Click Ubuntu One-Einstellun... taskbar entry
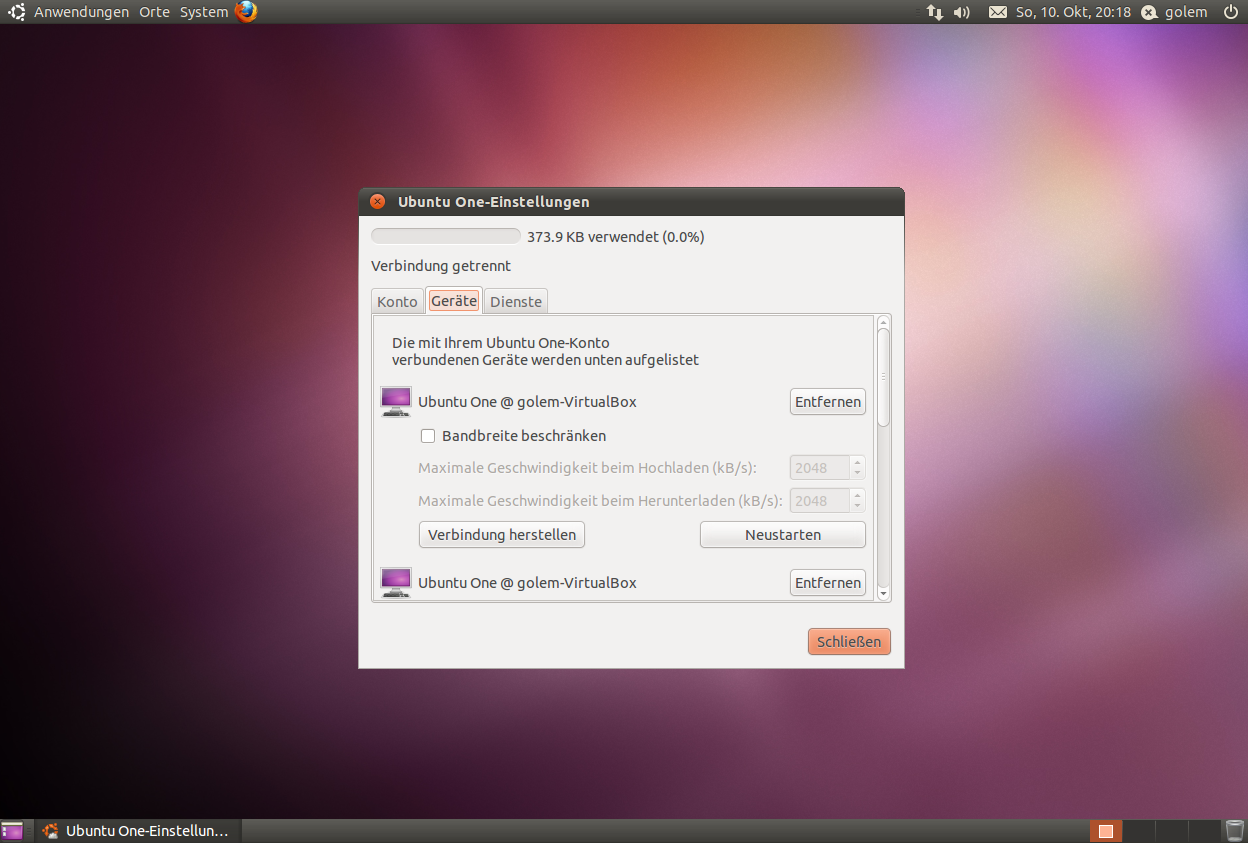1248x843 pixels. click(136, 831)
